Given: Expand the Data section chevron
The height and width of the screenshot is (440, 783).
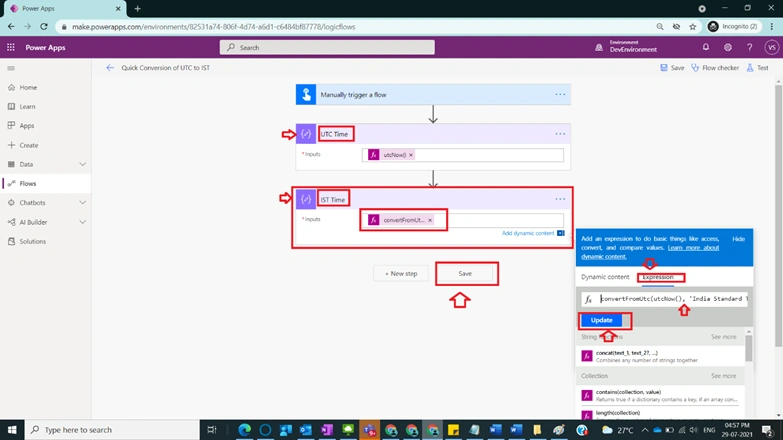Looking at the screenshot, I should (82, 164).
